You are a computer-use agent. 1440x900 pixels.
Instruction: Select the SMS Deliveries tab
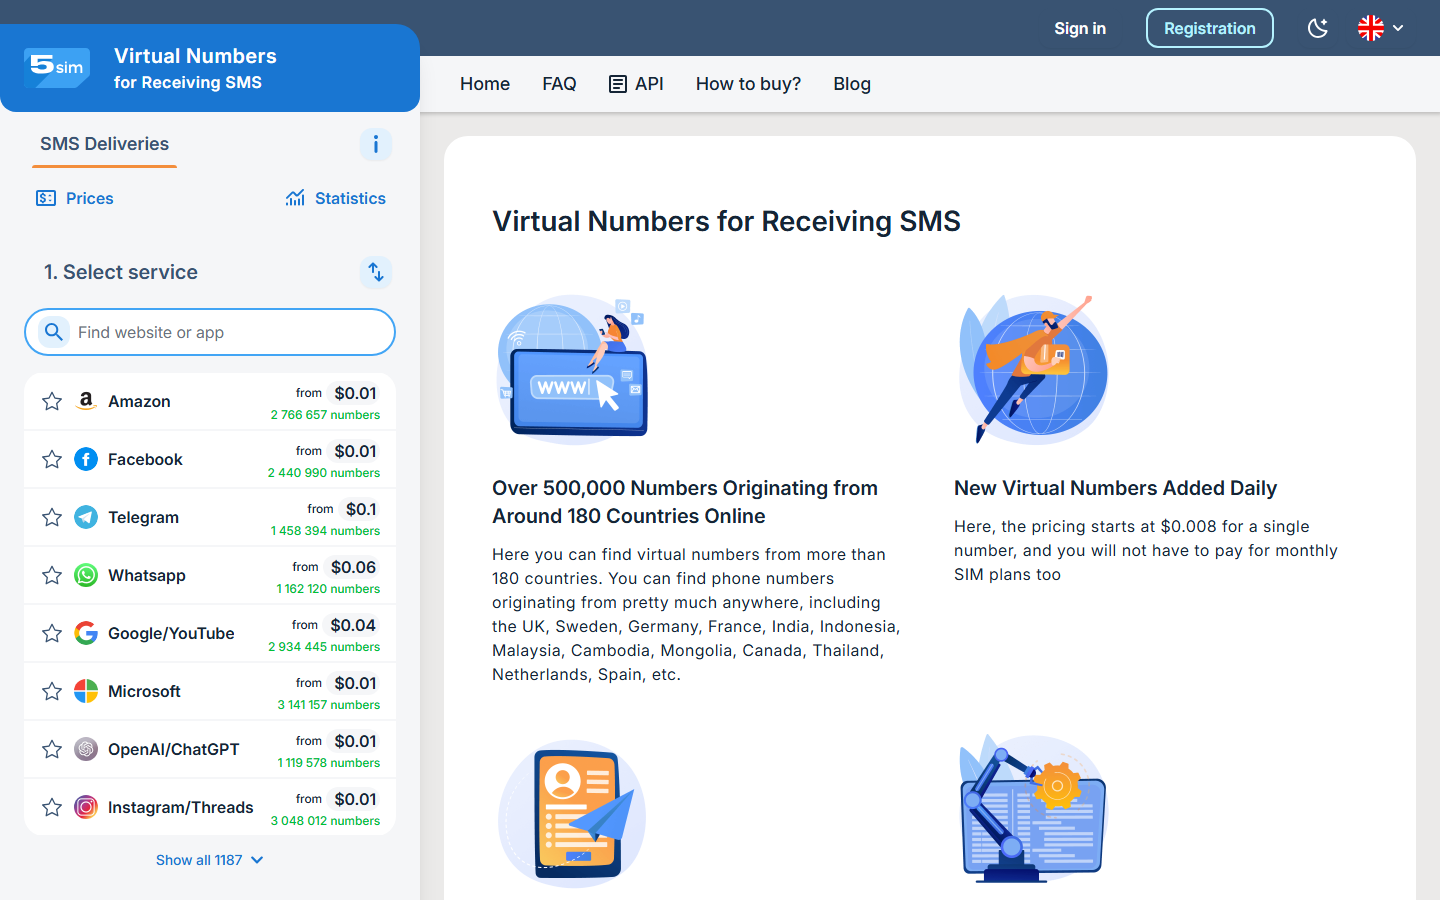click(x=104, y=144)
